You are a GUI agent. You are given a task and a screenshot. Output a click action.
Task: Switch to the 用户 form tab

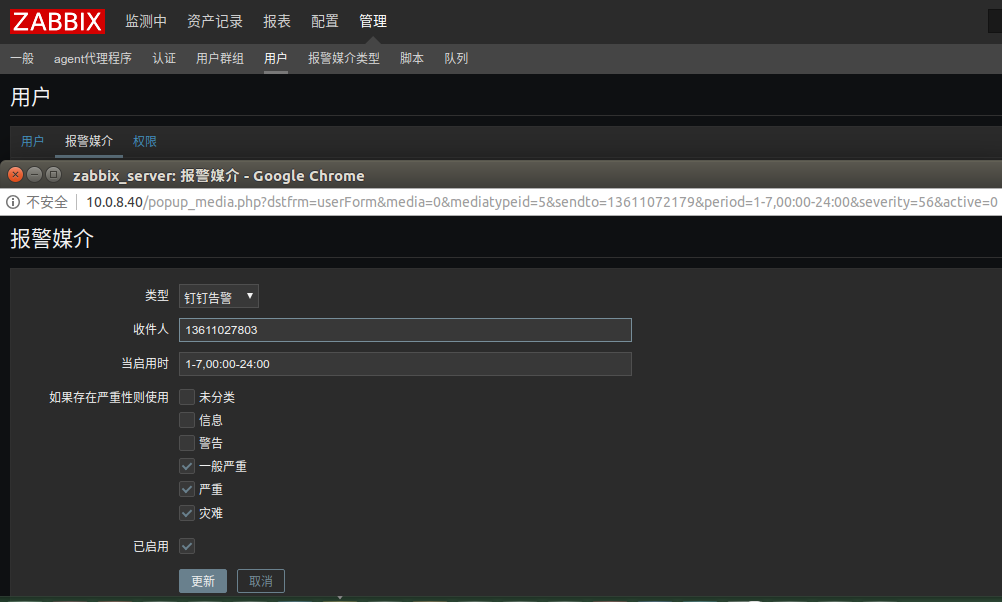click(x=32, y=141)
